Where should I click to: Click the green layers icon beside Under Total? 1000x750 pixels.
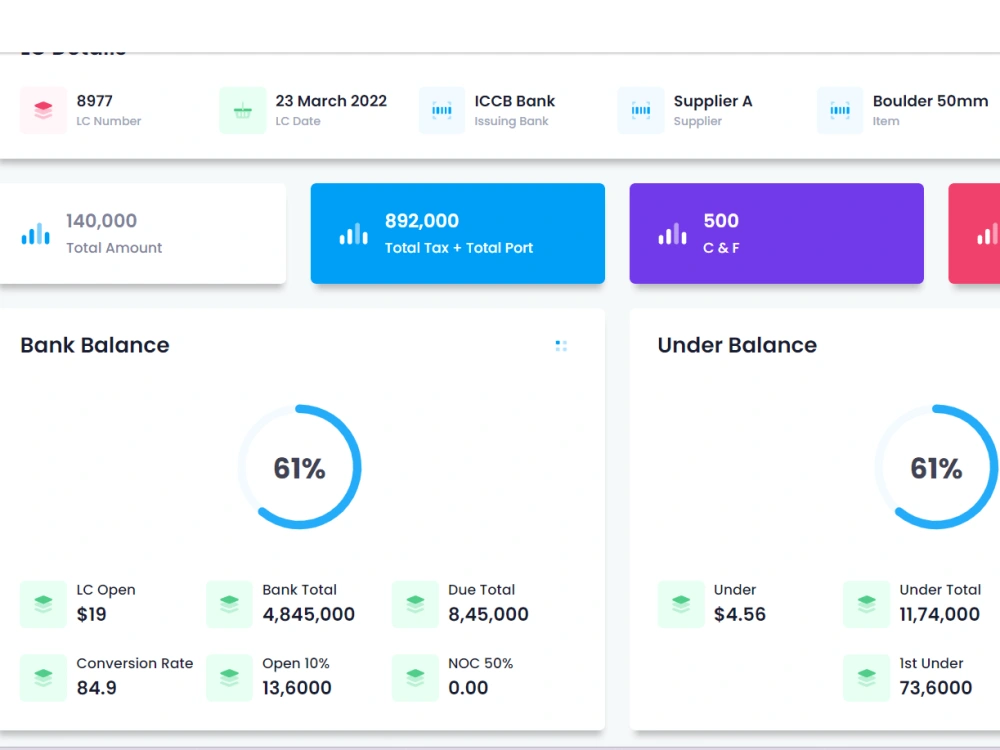(866, 604)
